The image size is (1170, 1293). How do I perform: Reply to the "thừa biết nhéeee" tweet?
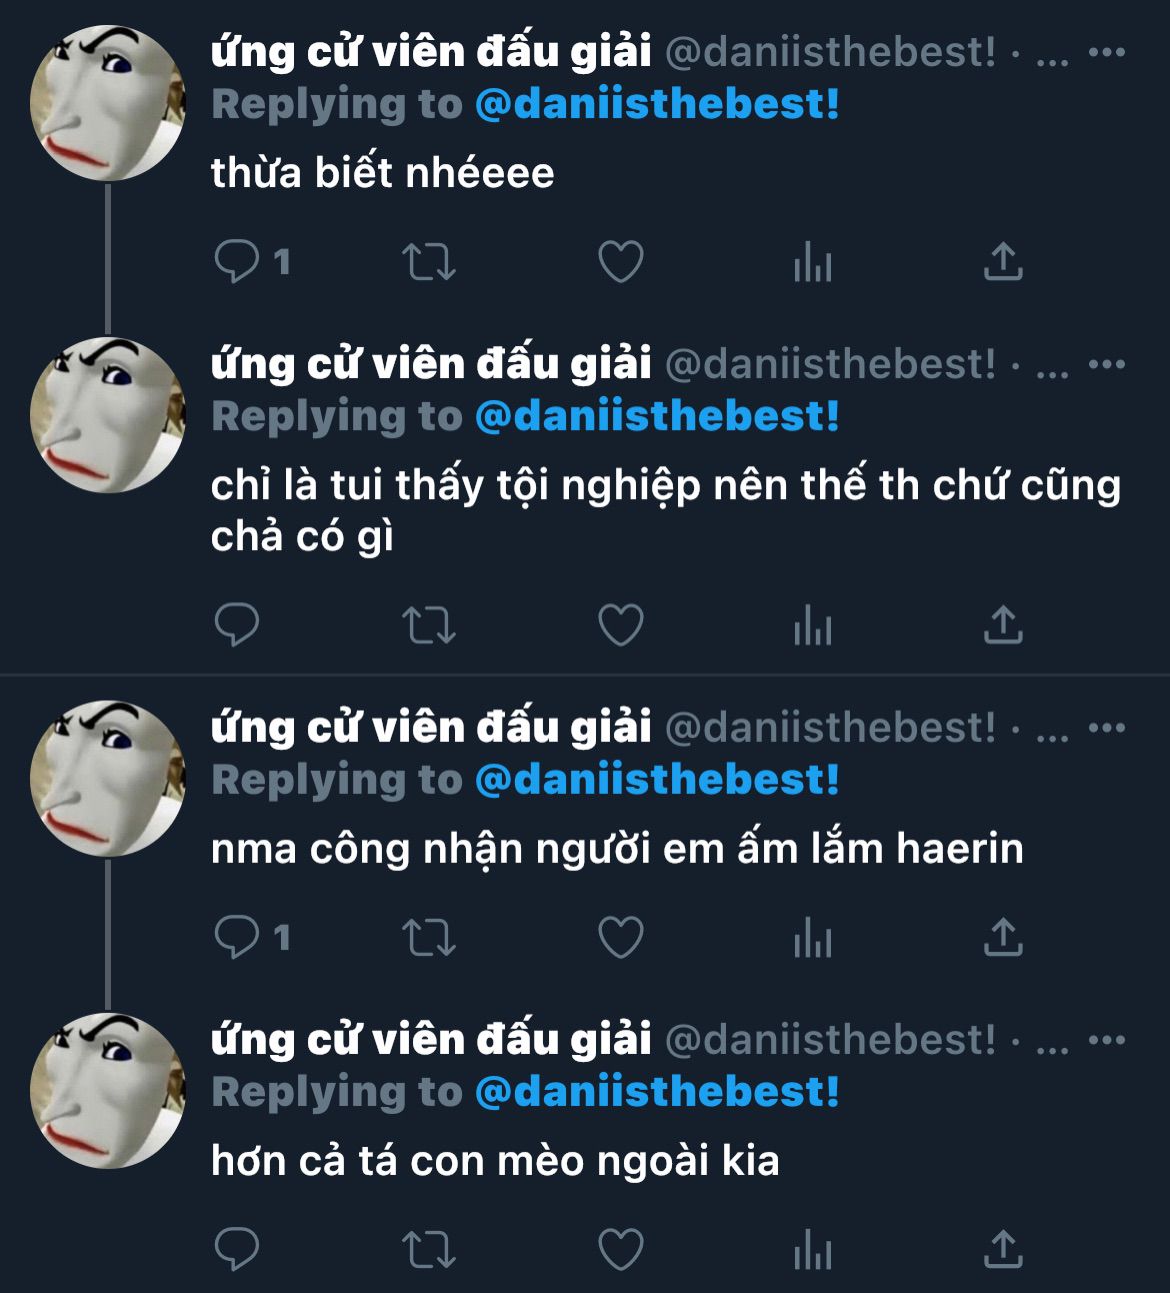(x=237, y=262)
